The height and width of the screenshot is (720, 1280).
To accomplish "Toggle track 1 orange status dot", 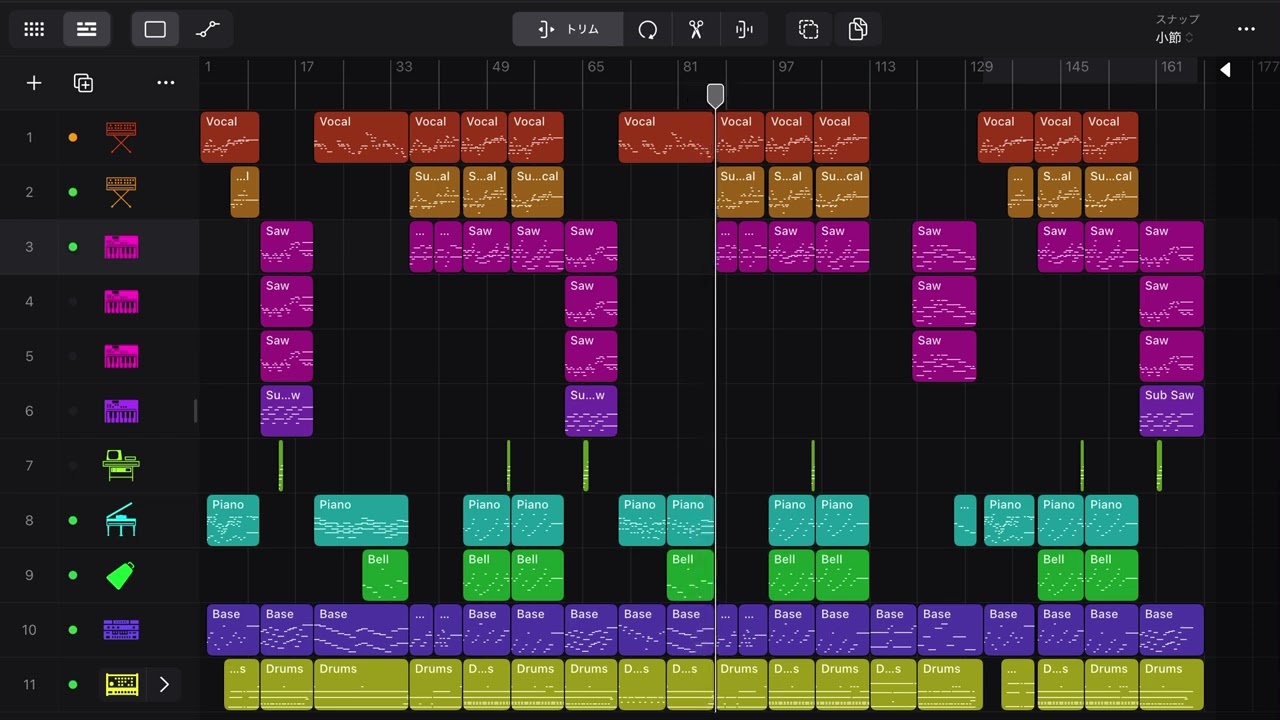I will [x=72, y=137].
